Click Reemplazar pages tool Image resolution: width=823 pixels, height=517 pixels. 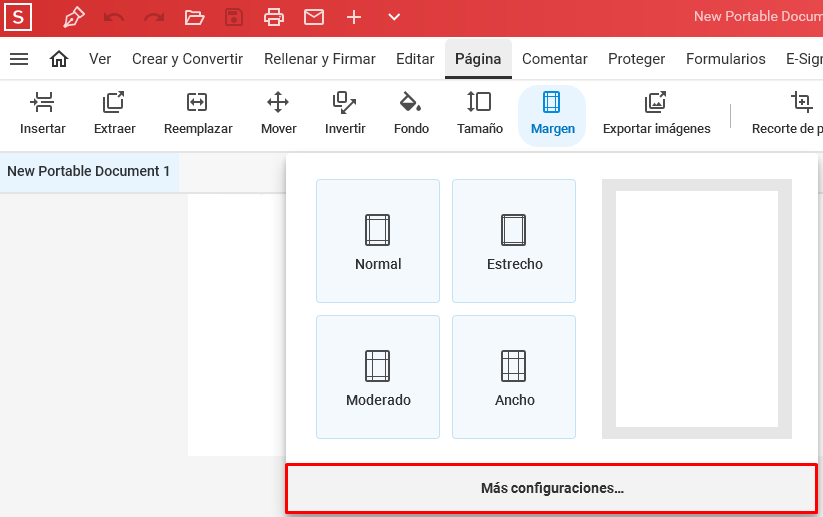click(x=198, y=114)
